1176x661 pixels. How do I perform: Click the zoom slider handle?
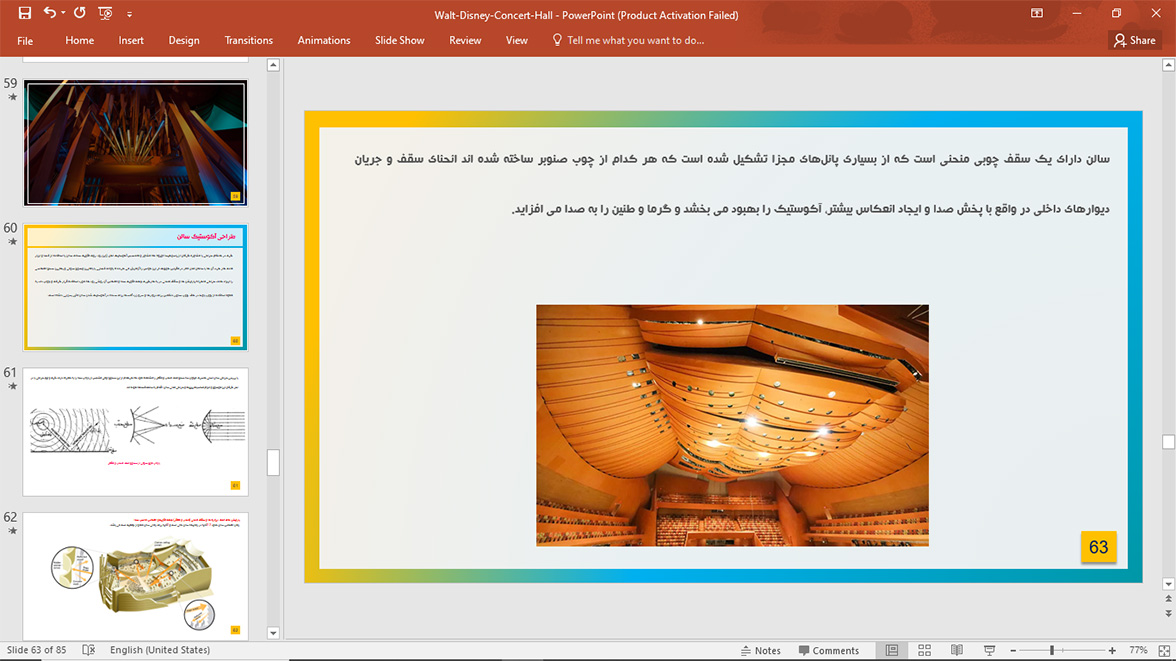(1052, 650)
